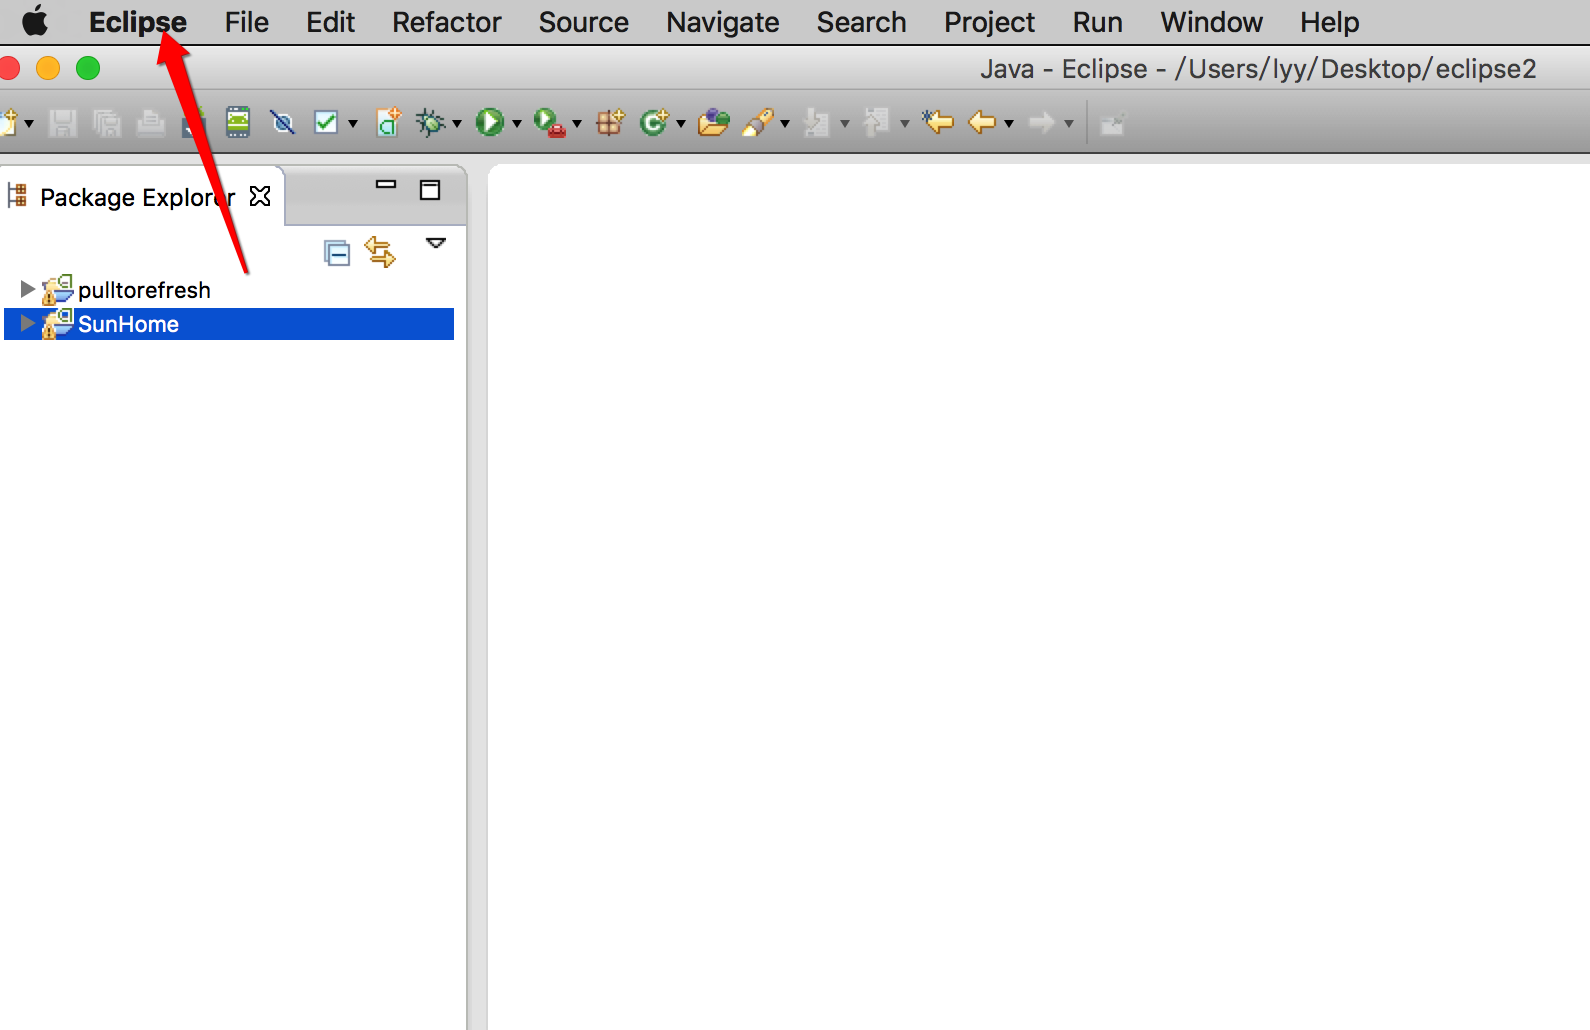Select the Package Explorer tab
The width and height of the screenshot is (1590, 1030).
click(x=137, y=197)
